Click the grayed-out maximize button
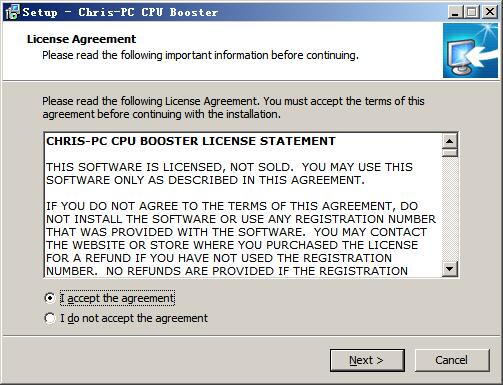 click(x=471, y=12)
